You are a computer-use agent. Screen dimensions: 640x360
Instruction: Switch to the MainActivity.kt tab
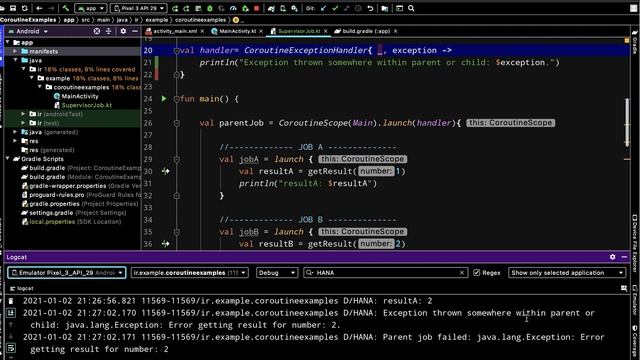pos(238,31)
